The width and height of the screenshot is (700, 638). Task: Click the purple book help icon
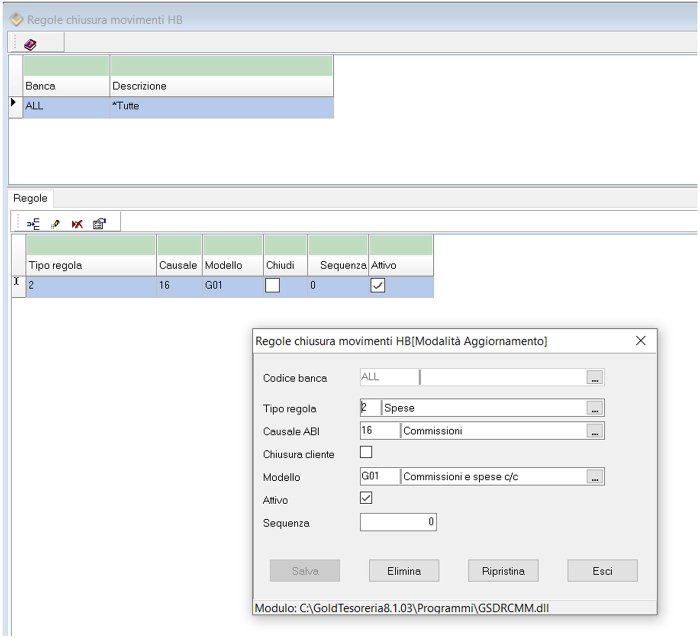pyautogui.click(x=30, y=44)
